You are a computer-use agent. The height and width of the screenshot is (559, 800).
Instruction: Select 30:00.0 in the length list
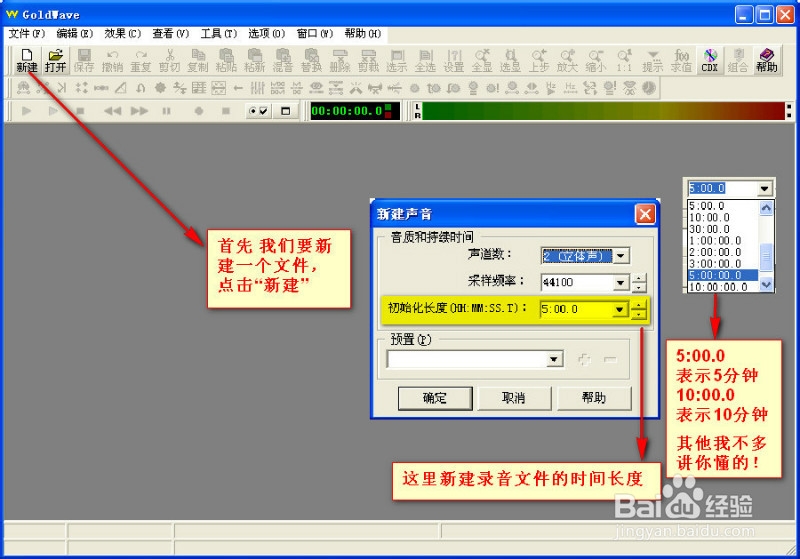[x=722, y=229]
